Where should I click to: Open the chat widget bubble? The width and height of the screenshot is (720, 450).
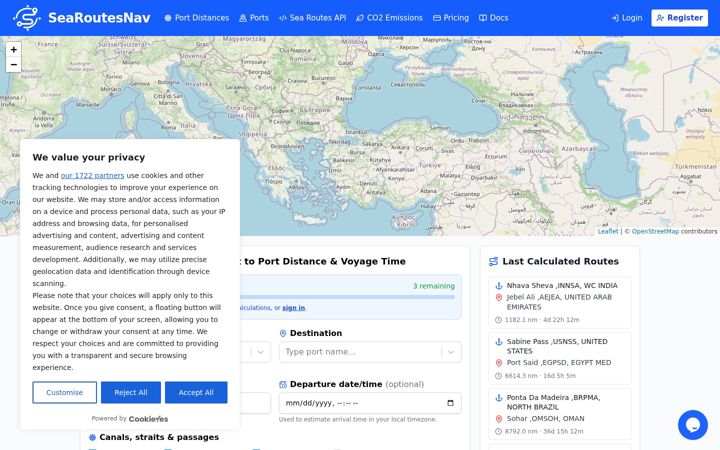click(x=692, y=425)
